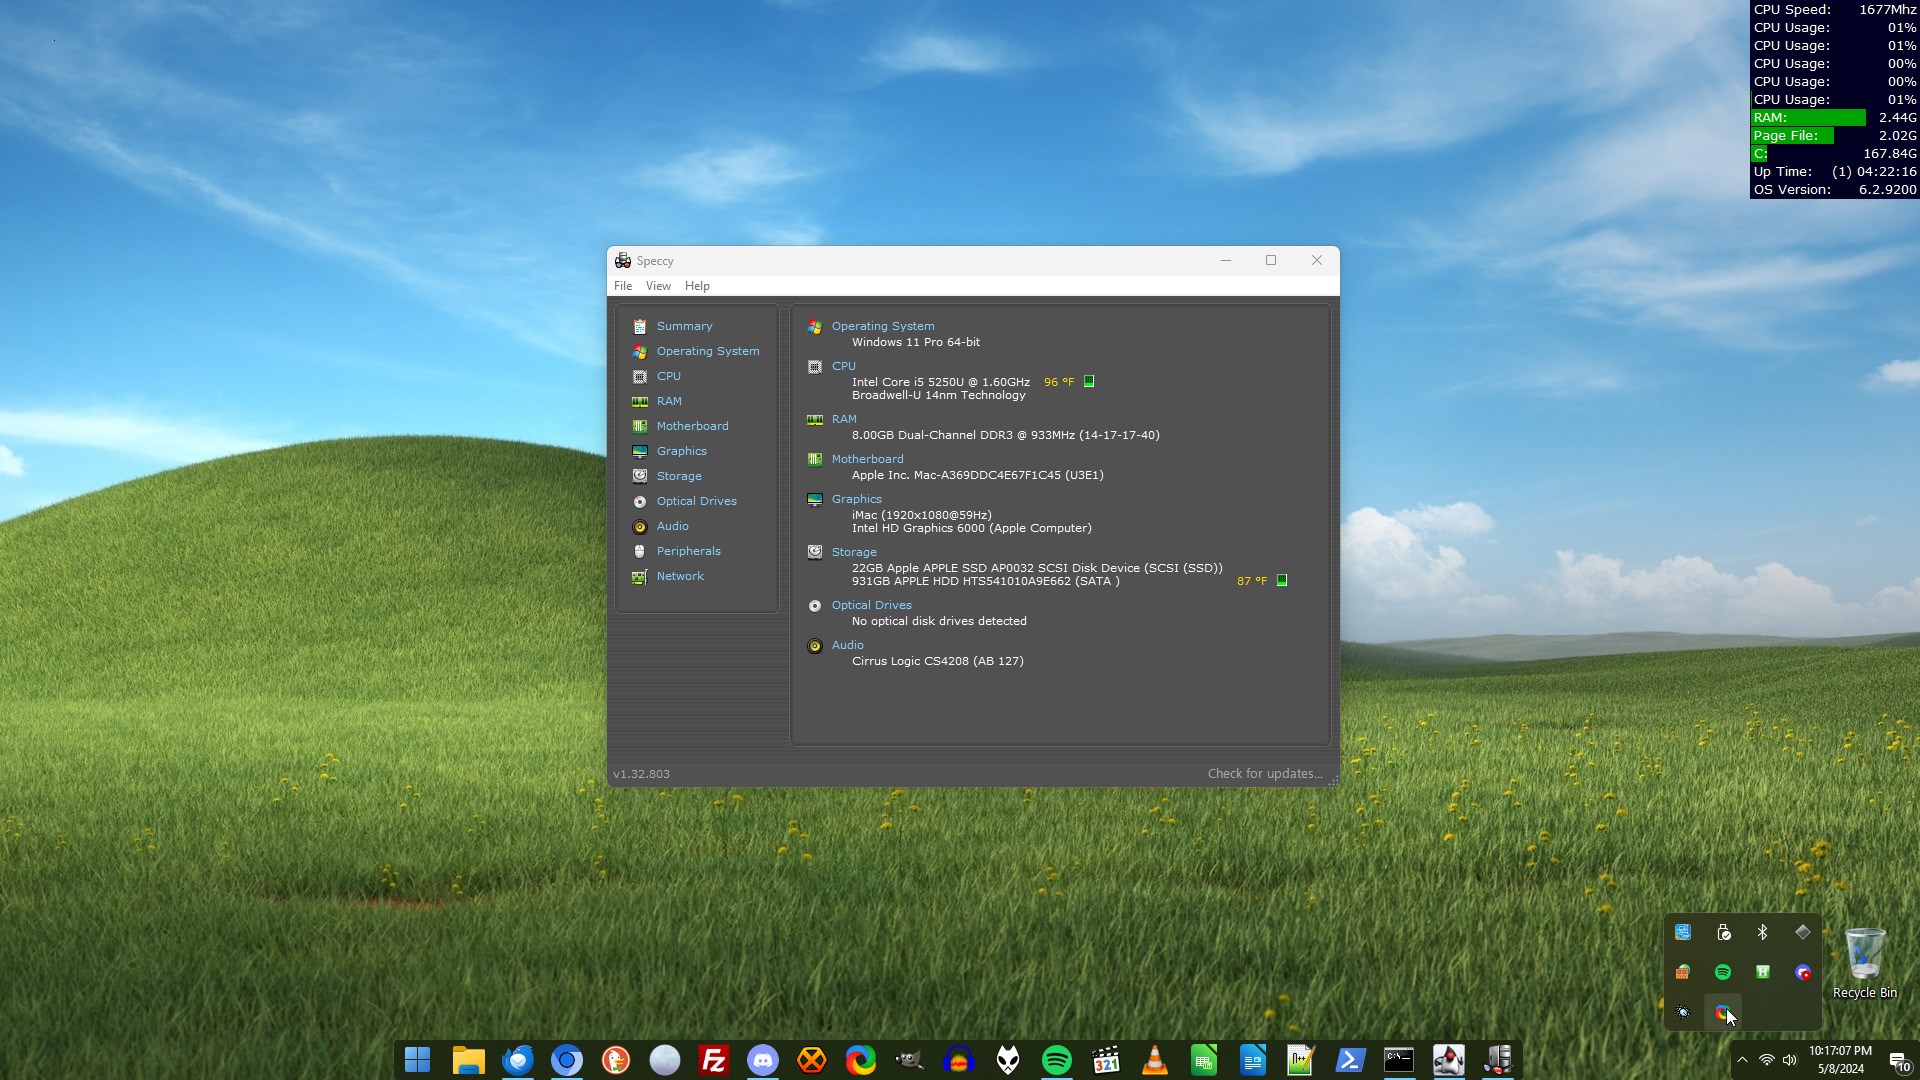Click the CPU temperature green indicator icon
The width and height of the screenshot is (1920, 1080).
click(x=1089, y=381)
